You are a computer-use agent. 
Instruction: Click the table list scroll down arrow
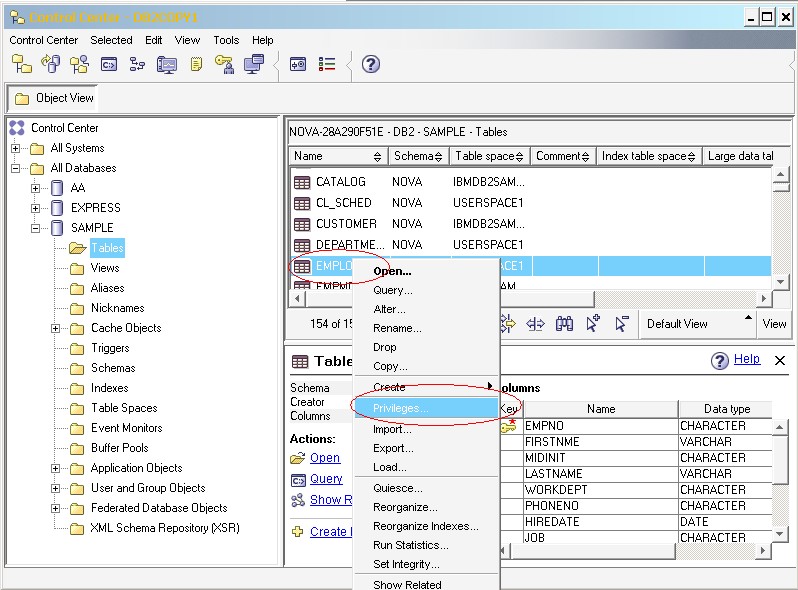point(780,282)
